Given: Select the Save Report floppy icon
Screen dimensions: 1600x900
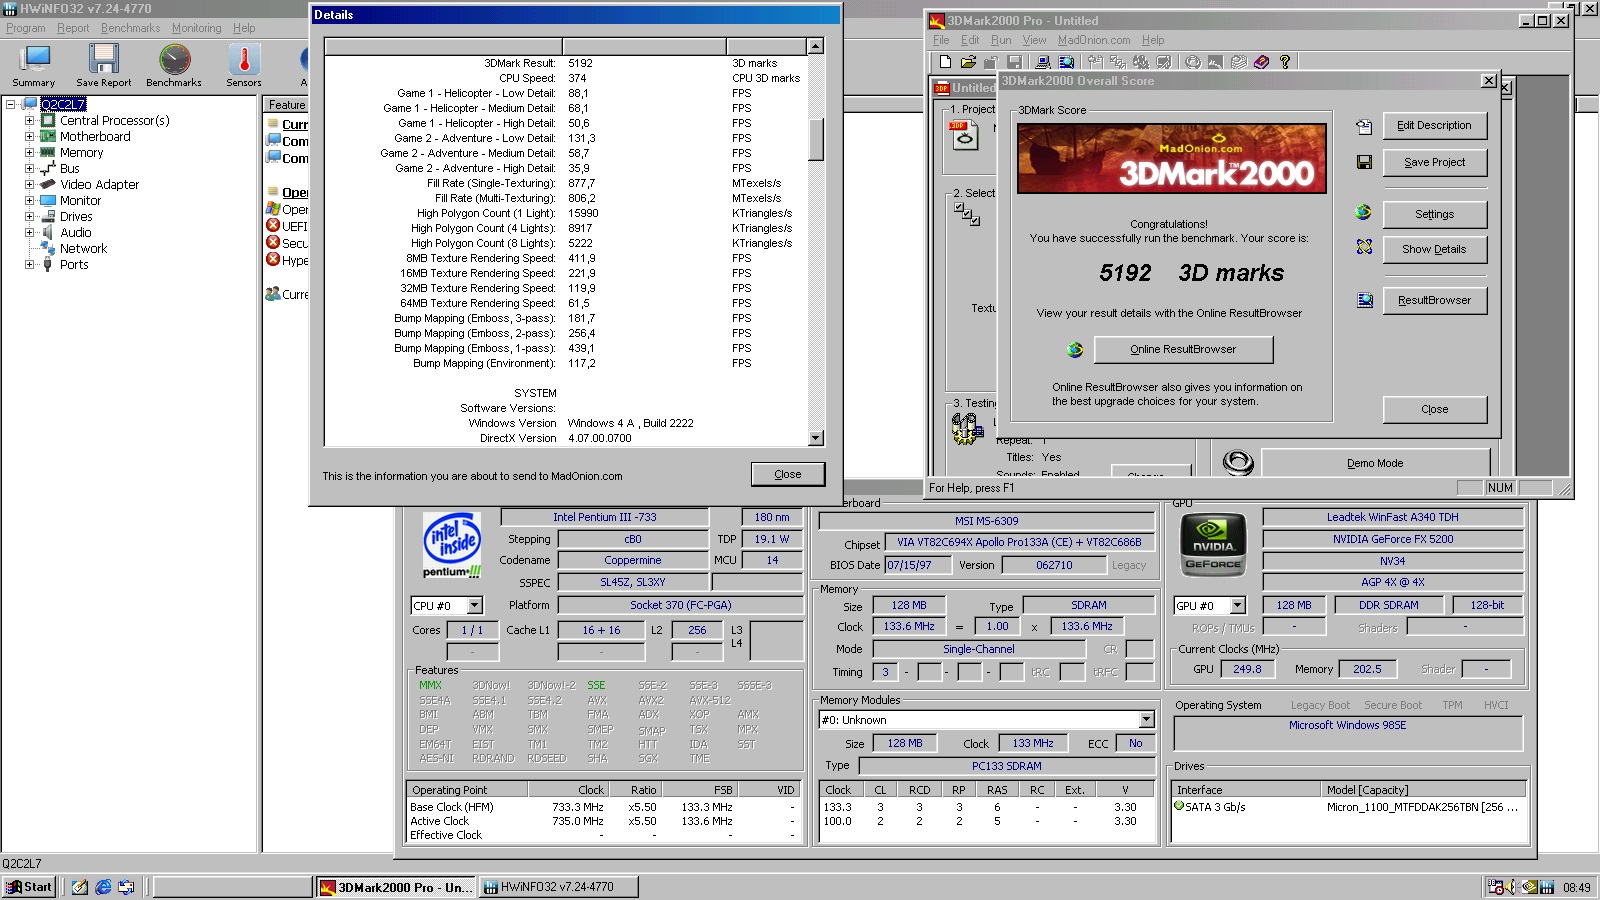Looking at the screenshot, I should point(103,60).
